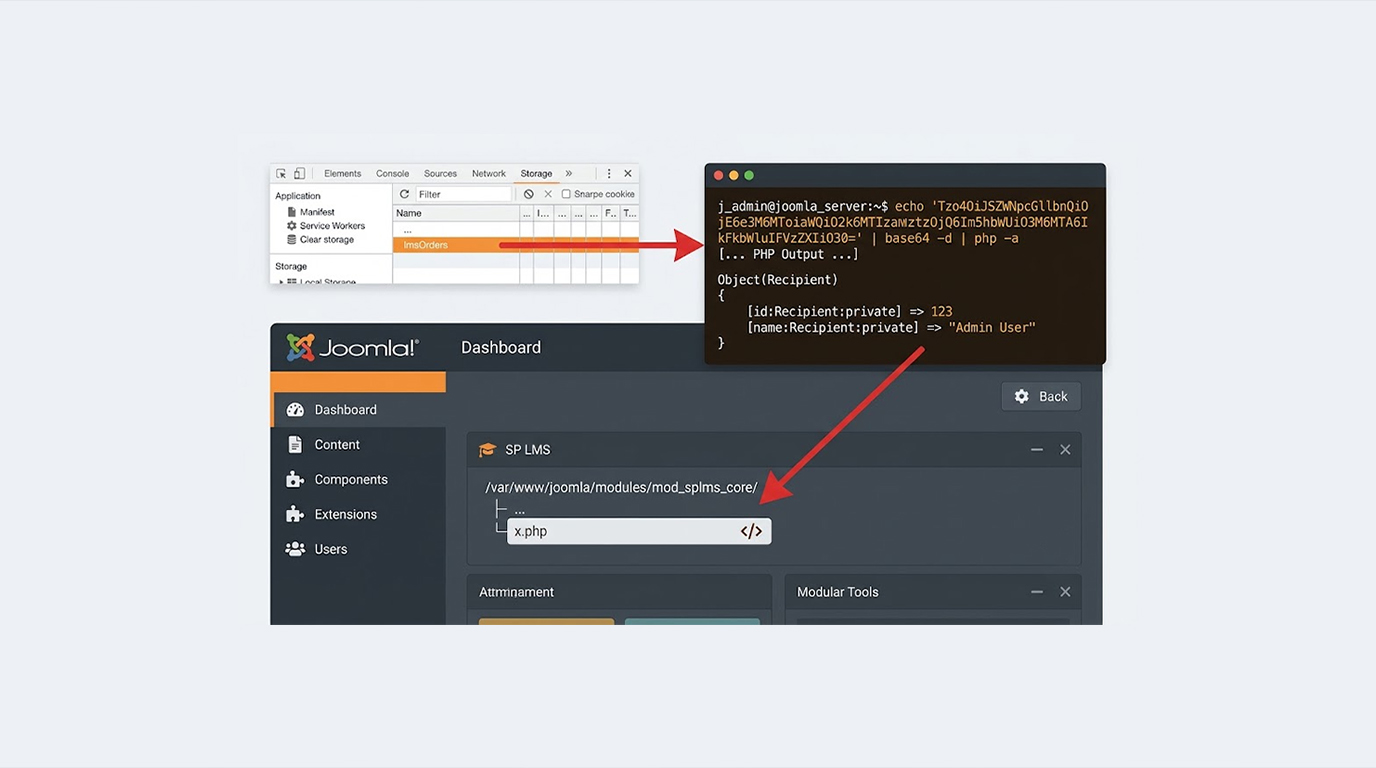The width and height of the screenshot is (1376, 768).
Task: Click the Attmnament panel title
Action: 516,592
